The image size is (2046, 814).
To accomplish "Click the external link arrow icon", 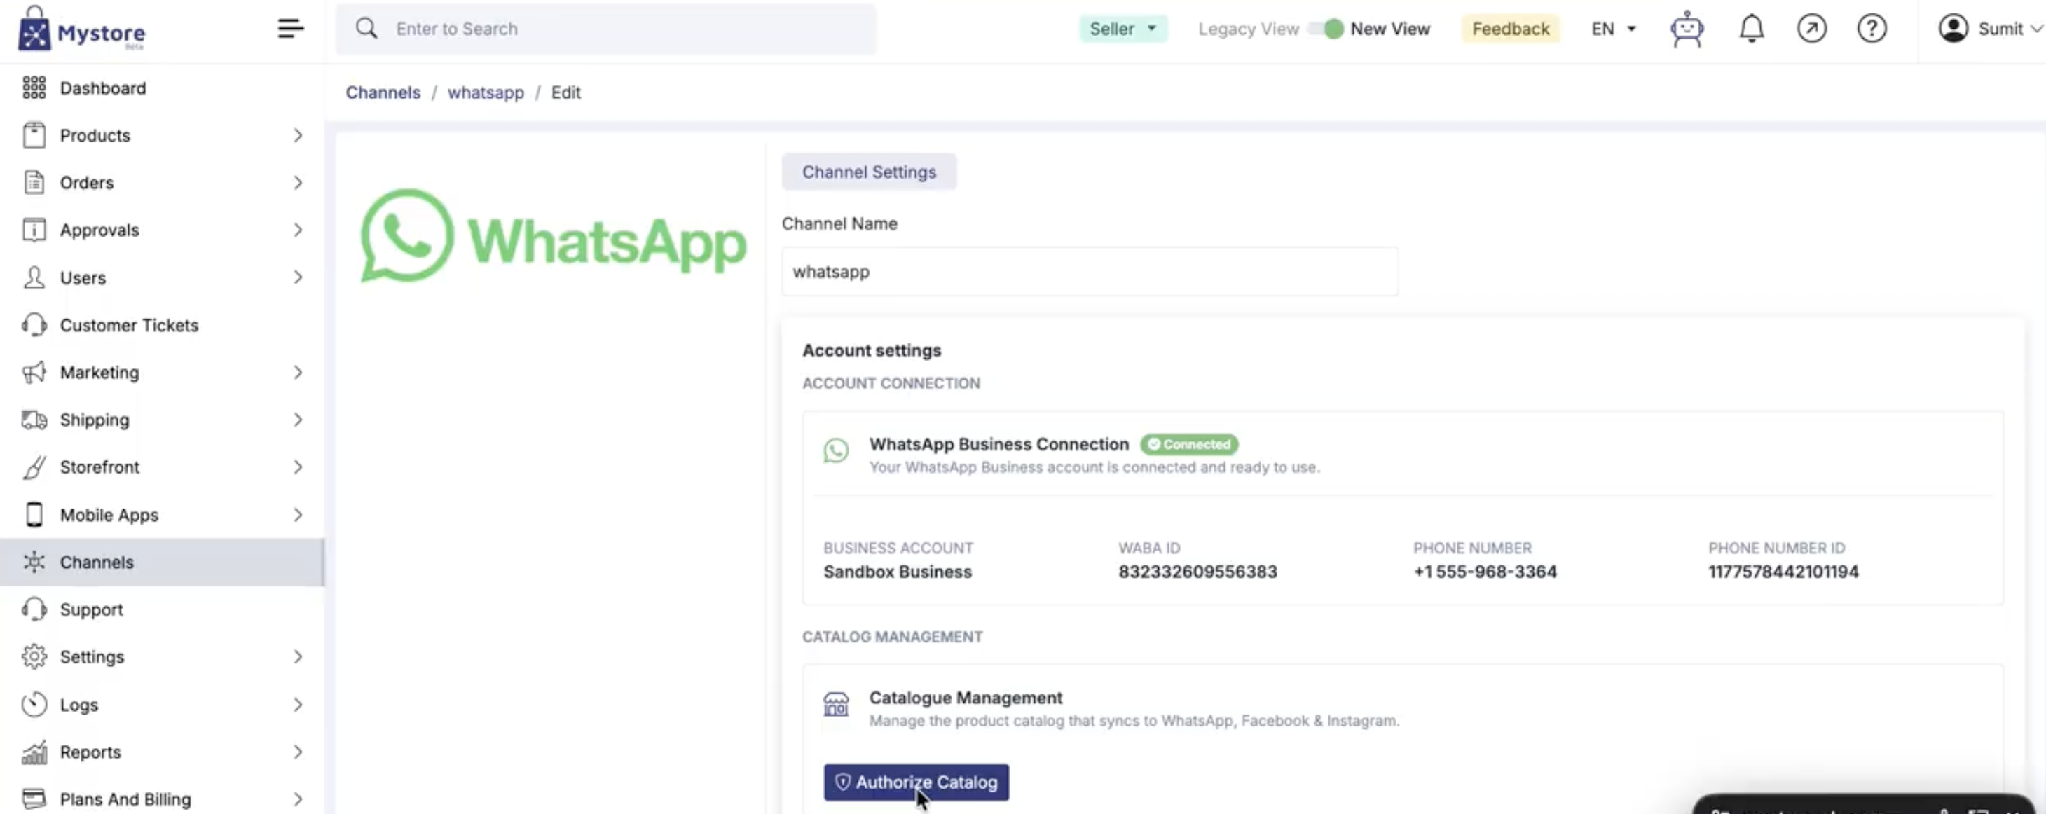I will coord(1811,28).
